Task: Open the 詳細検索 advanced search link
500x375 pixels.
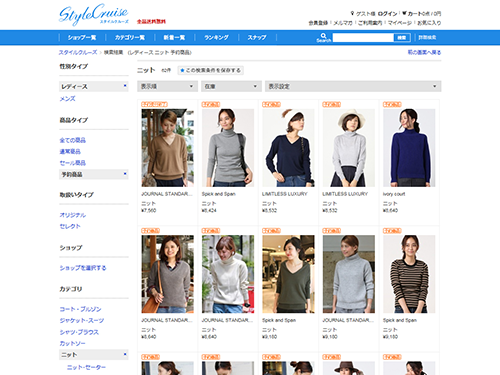Action: point(427,37)
